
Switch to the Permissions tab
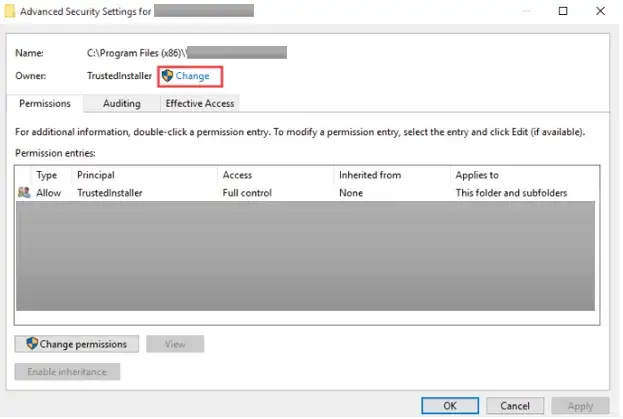[x=45, y=104]
